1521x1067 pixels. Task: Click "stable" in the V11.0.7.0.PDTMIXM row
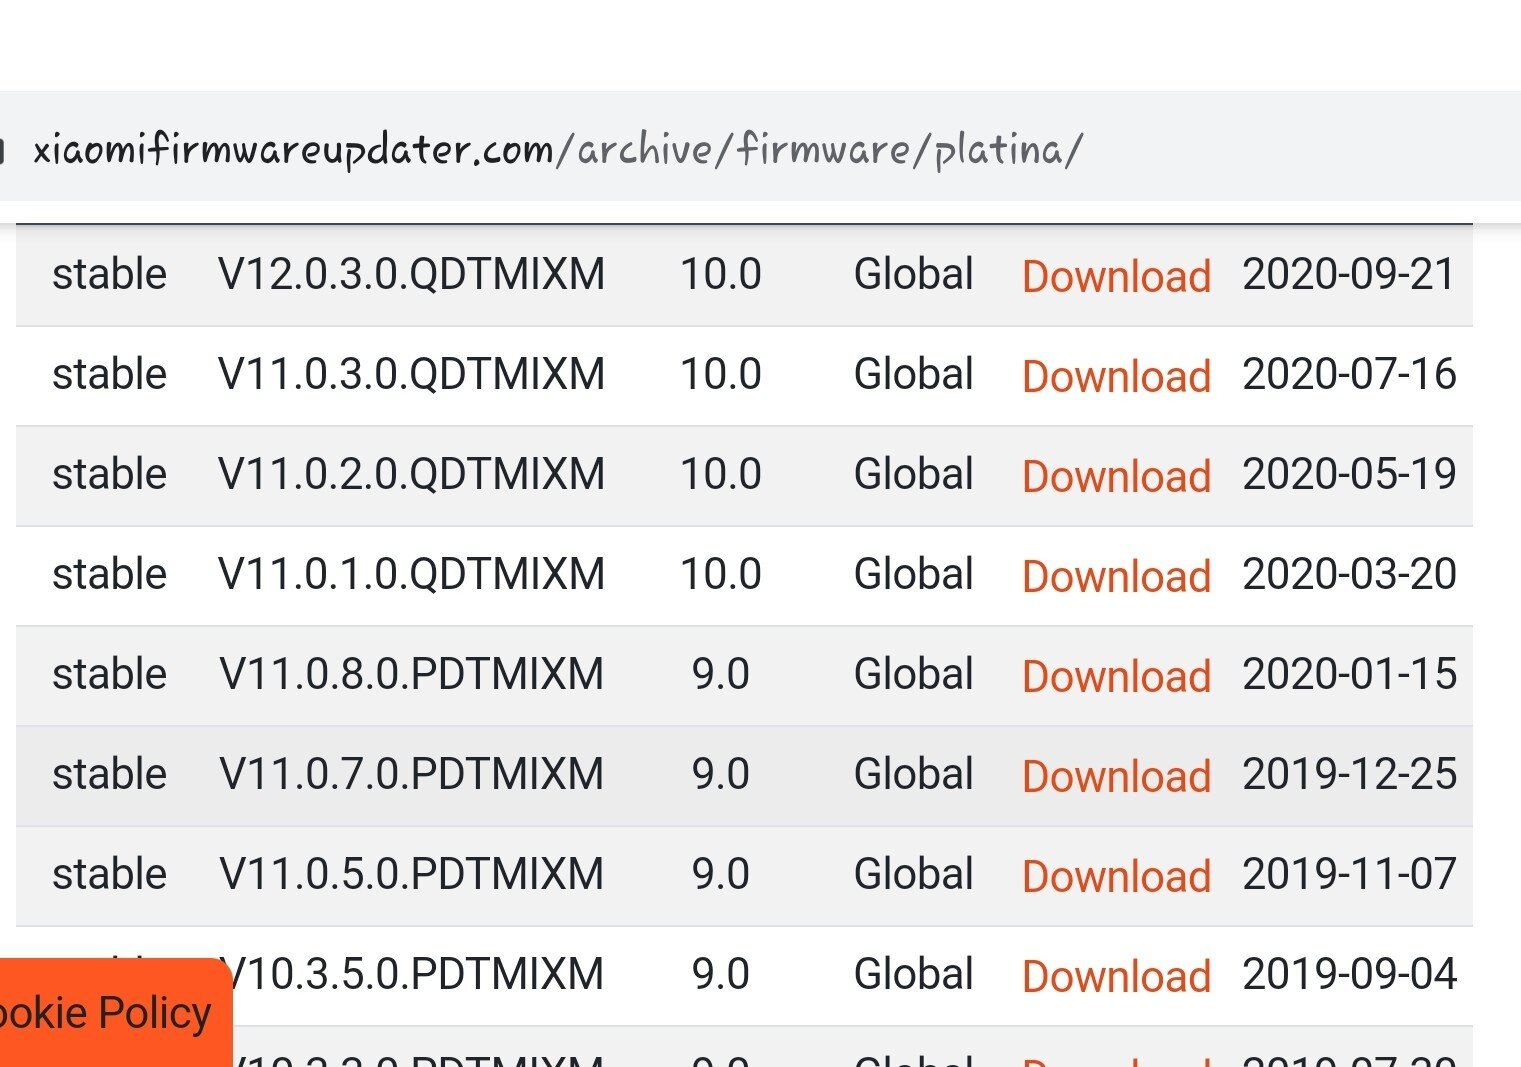(109, 774)
